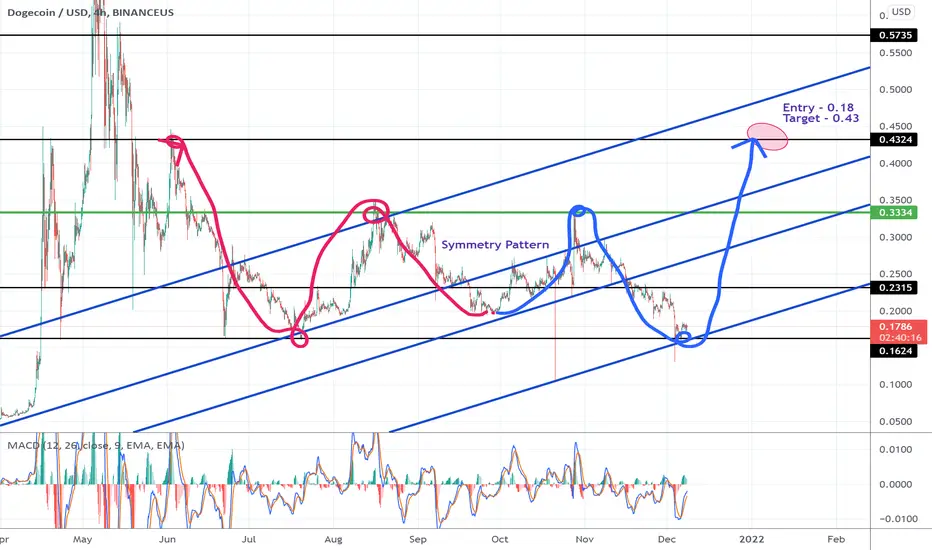
Task: Click Dec on the time axis
Action: point(667,539)
